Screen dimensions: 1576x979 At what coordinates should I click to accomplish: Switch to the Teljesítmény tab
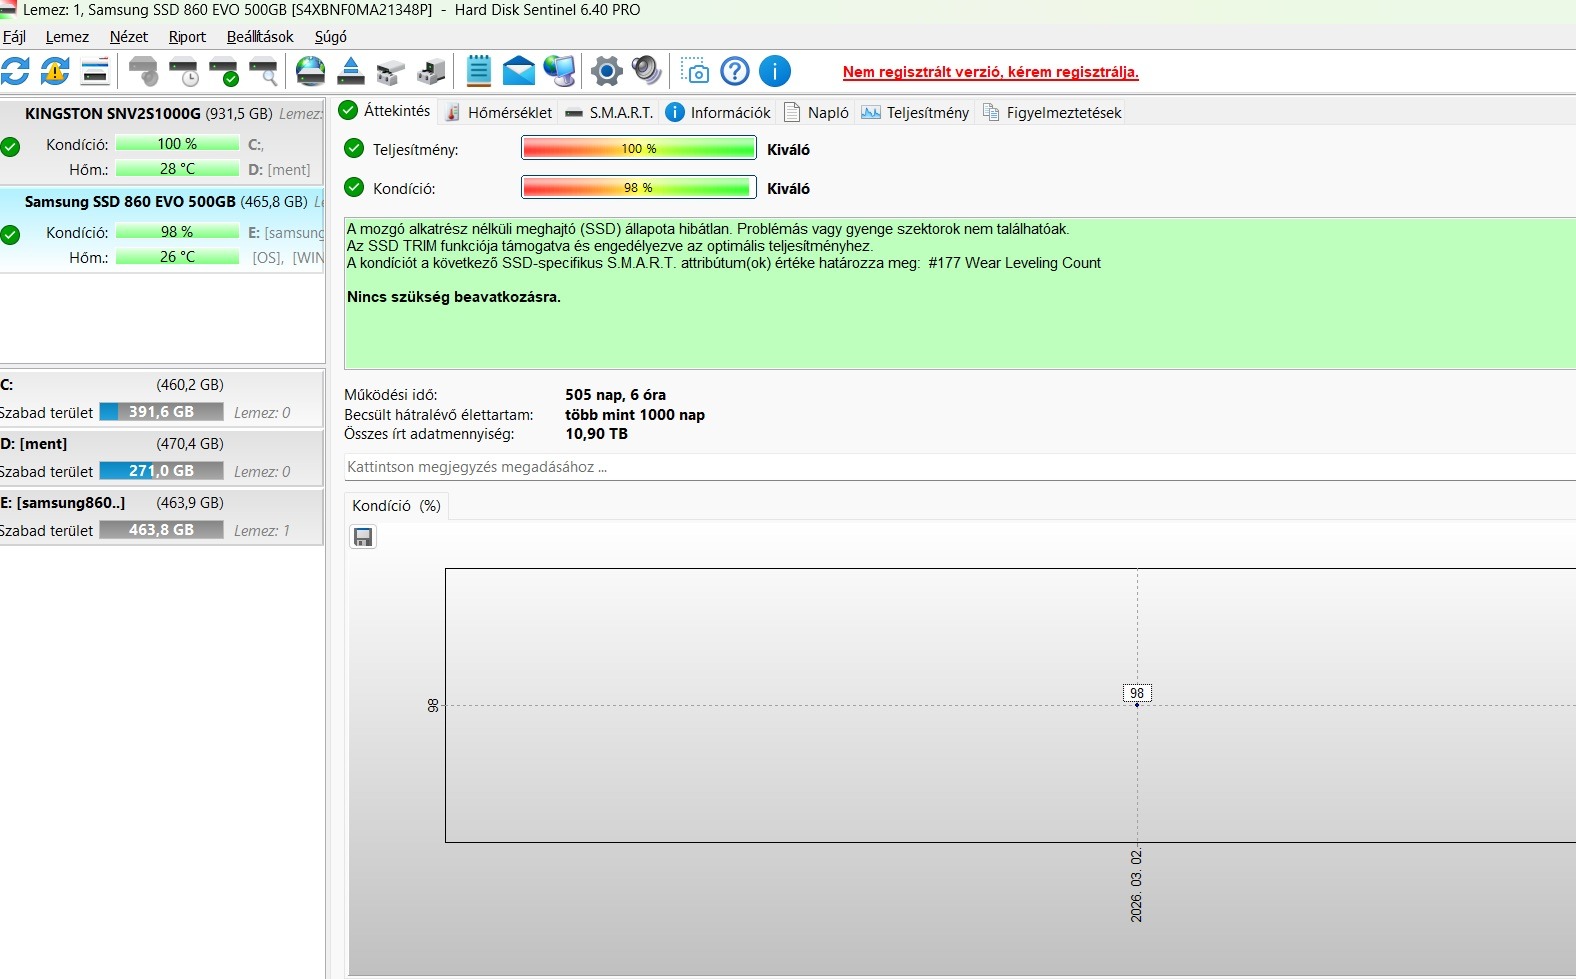tap(915, 112)
